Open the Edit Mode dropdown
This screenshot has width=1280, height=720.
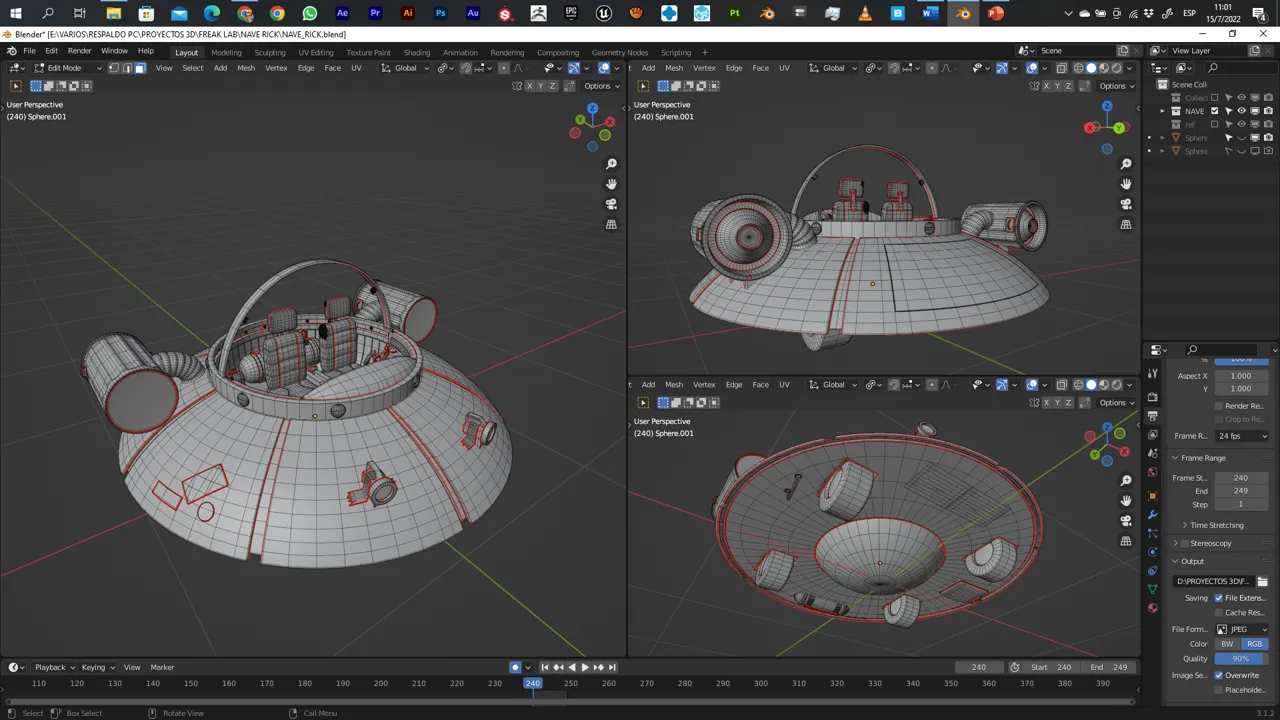point(68,68)
